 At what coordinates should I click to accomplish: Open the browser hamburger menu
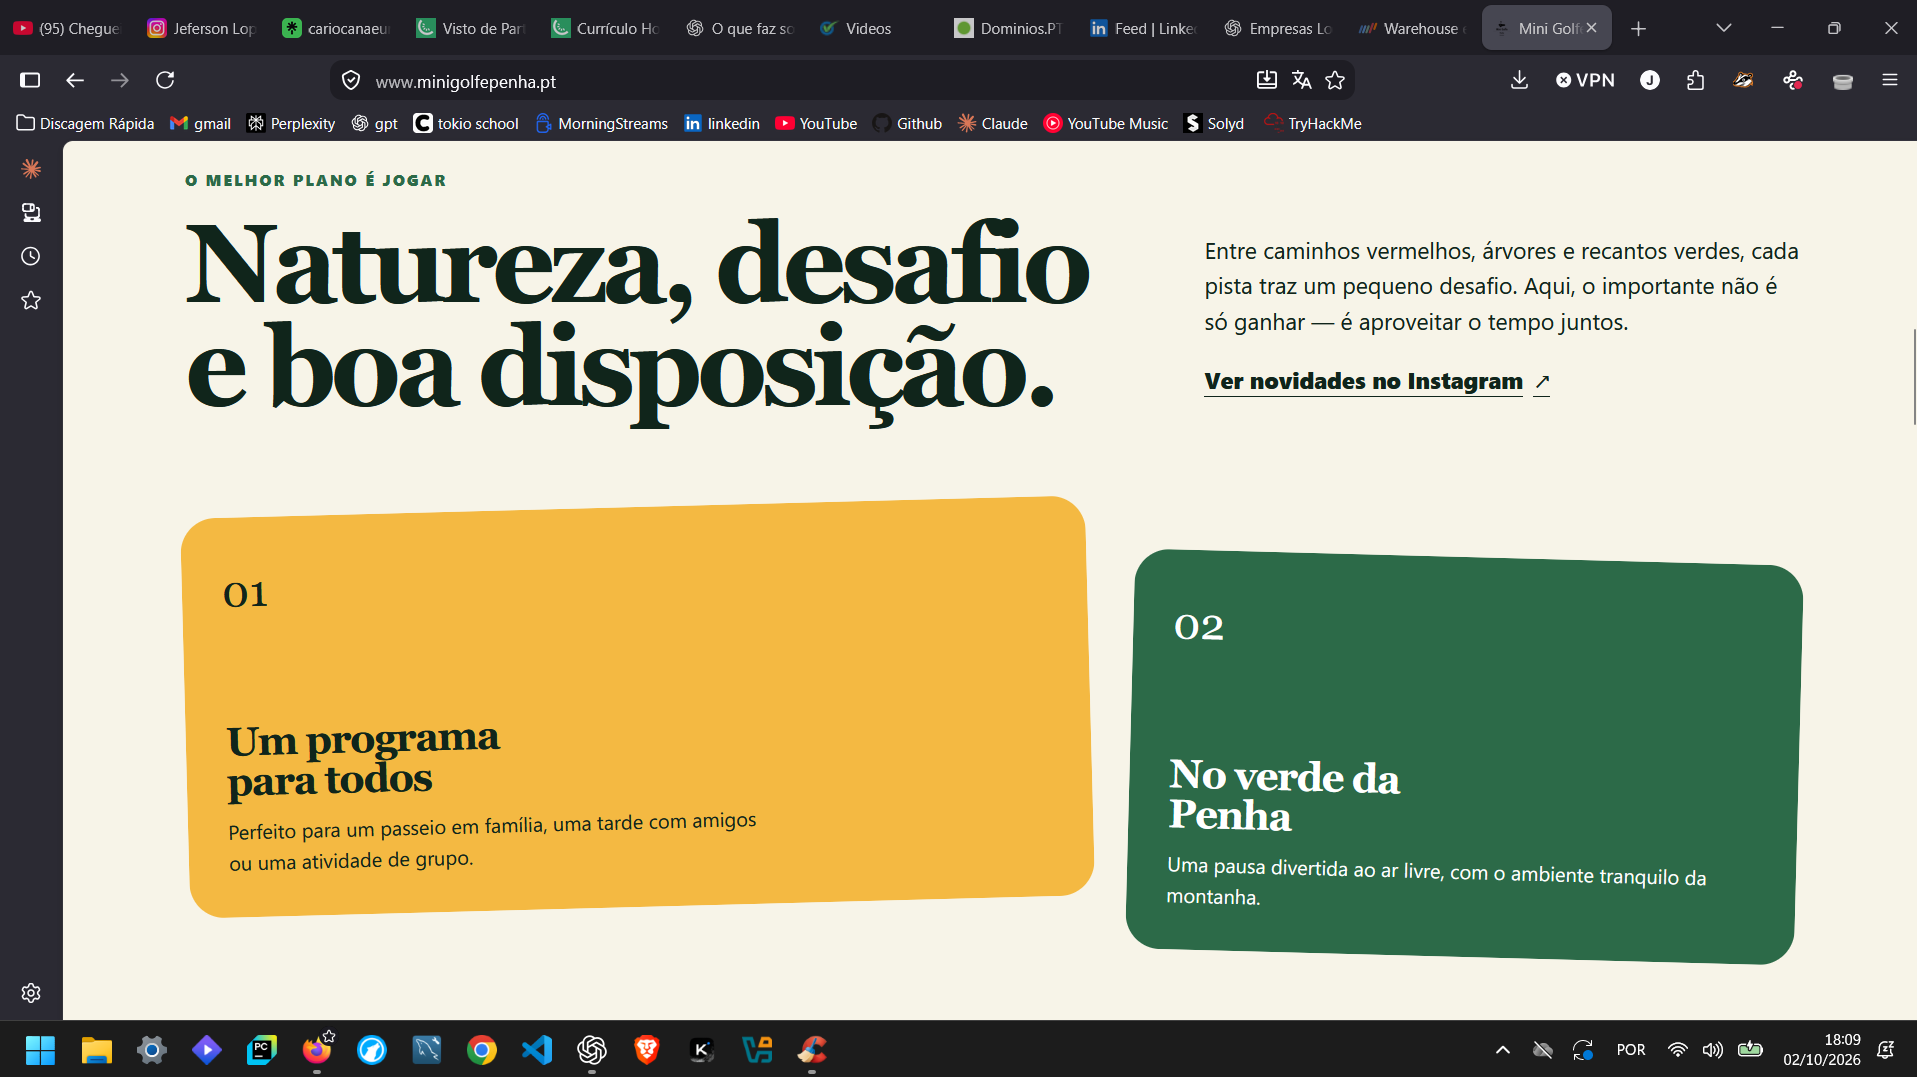point(1889,80)
